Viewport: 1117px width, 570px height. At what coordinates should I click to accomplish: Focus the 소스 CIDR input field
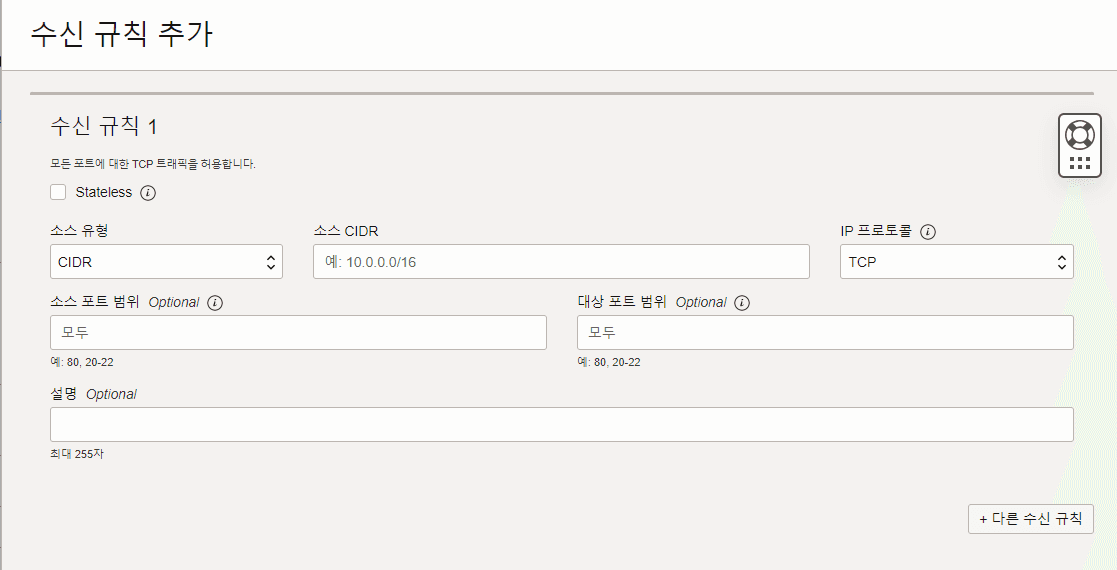[561, 262]
